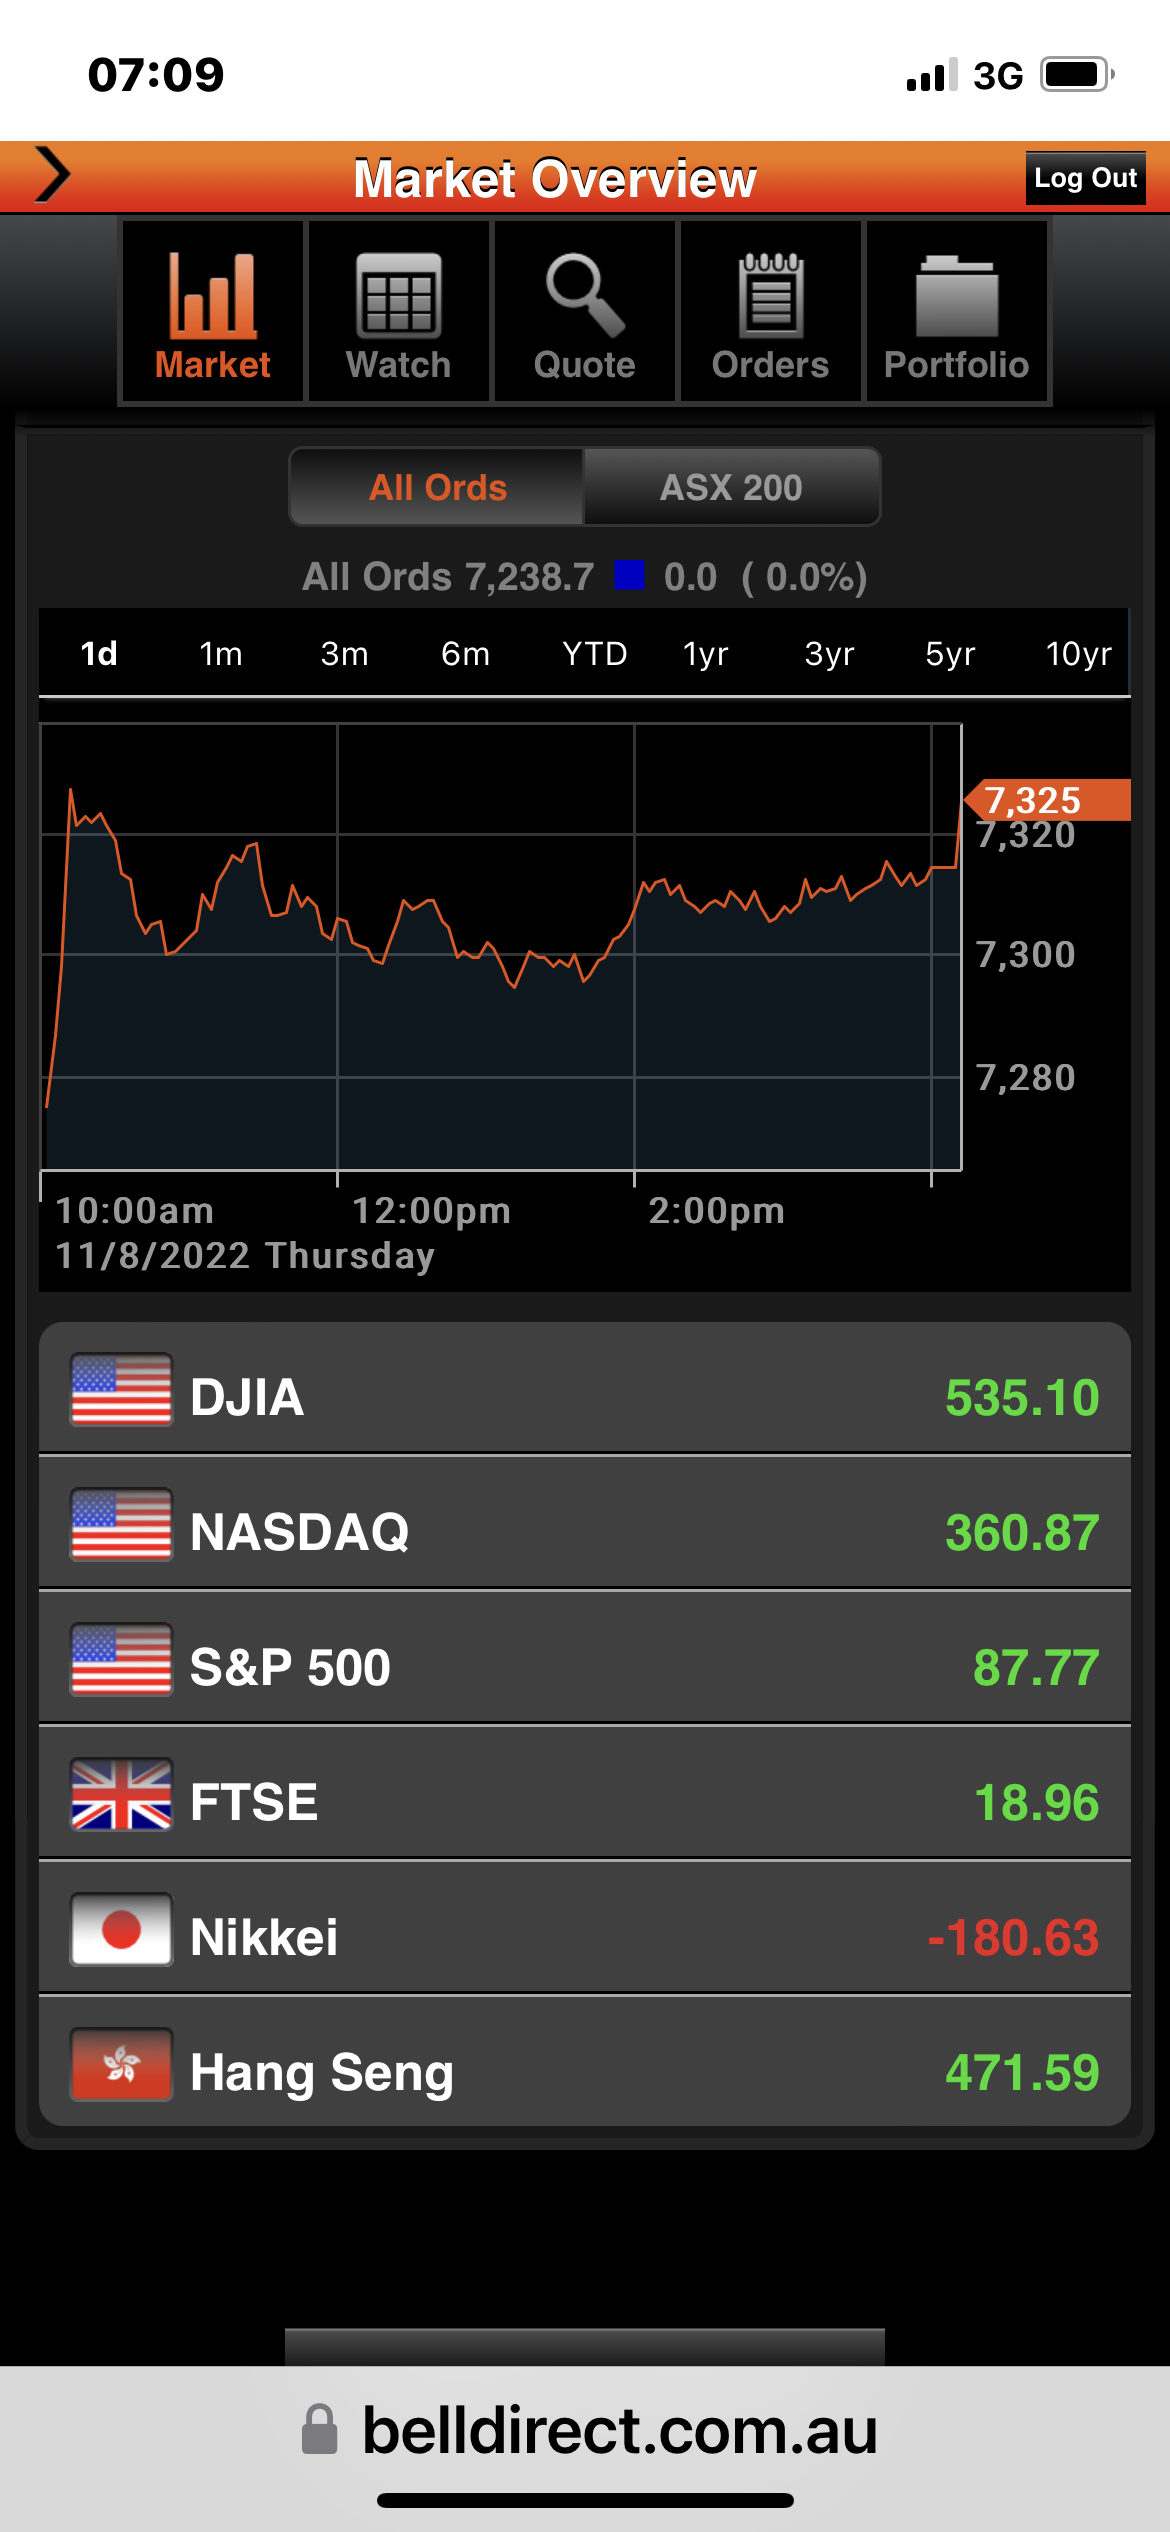Open the Portfolio folder icon
Image resolution: width=1170 pixels, height=2532 pixels.
tap(957, 297)
